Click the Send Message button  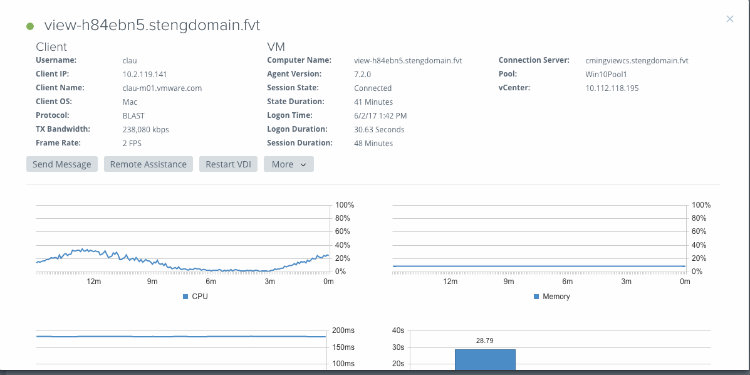62,164
